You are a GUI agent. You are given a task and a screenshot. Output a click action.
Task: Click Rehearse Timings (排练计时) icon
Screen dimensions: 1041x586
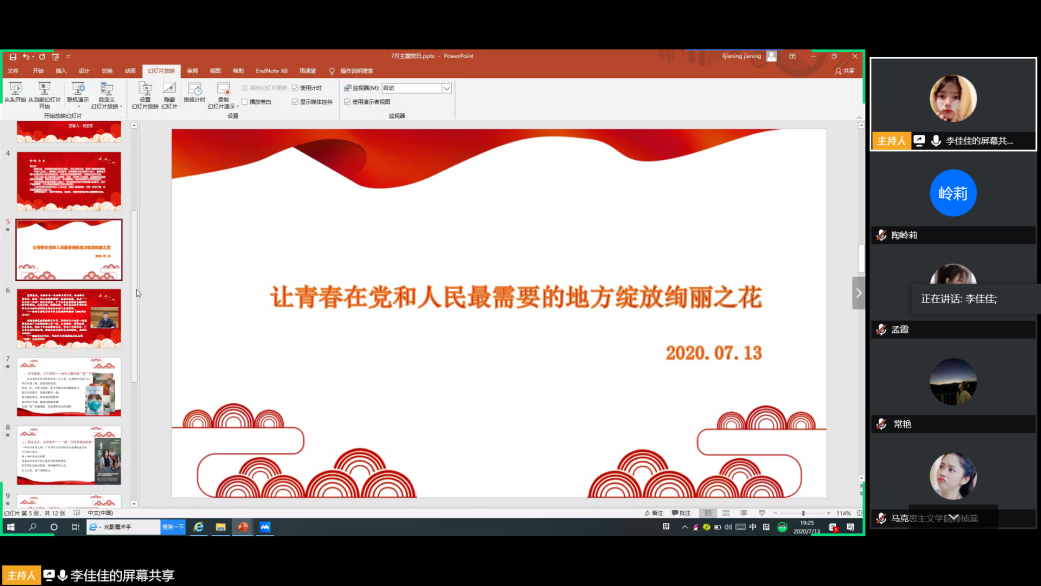(195, 93)
